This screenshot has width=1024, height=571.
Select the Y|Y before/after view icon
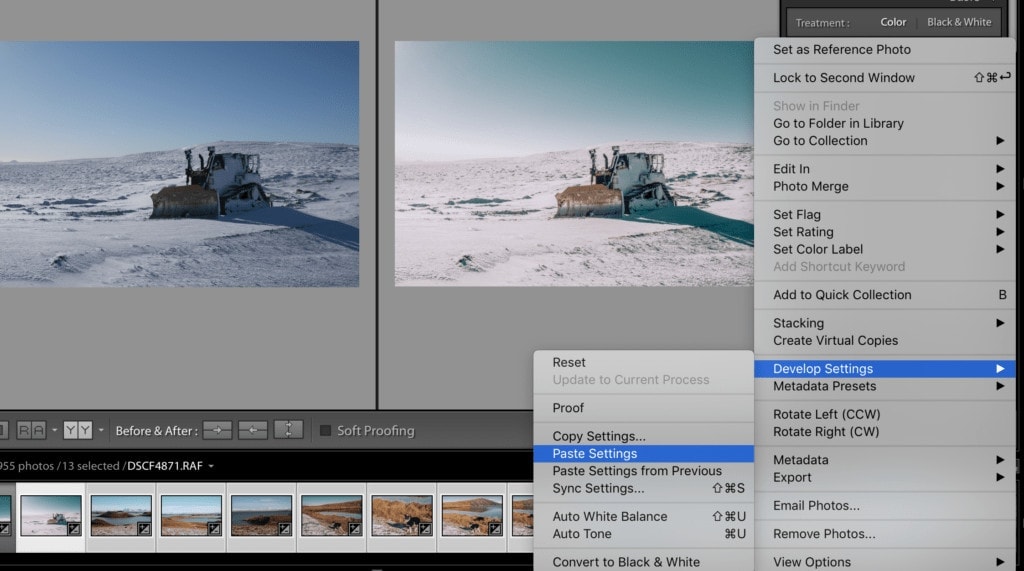(77, 430)
